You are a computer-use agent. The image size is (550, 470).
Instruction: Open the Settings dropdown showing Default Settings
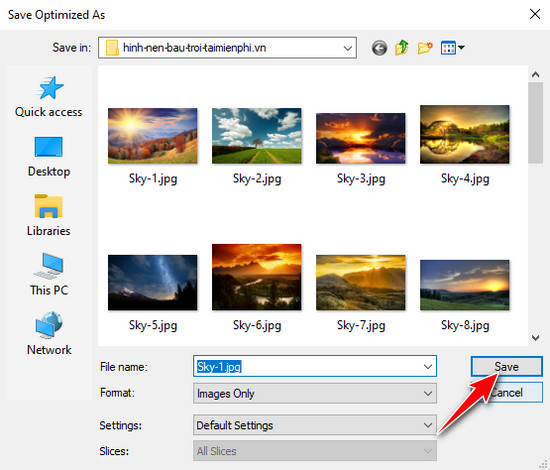click(315, 425)
